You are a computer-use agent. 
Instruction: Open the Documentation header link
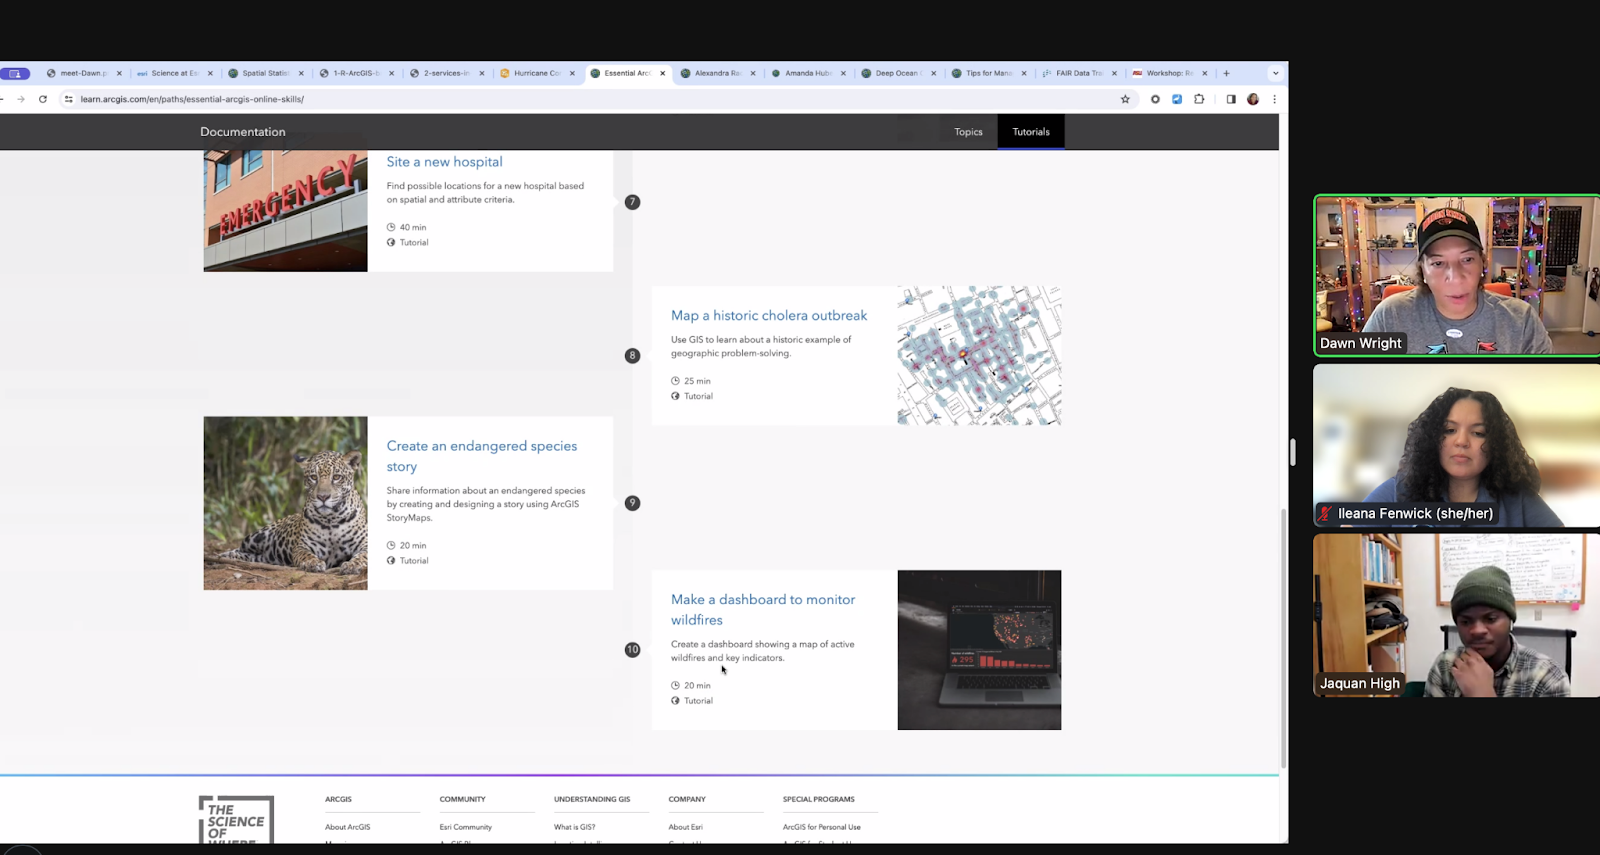click(x=243, y=132)
